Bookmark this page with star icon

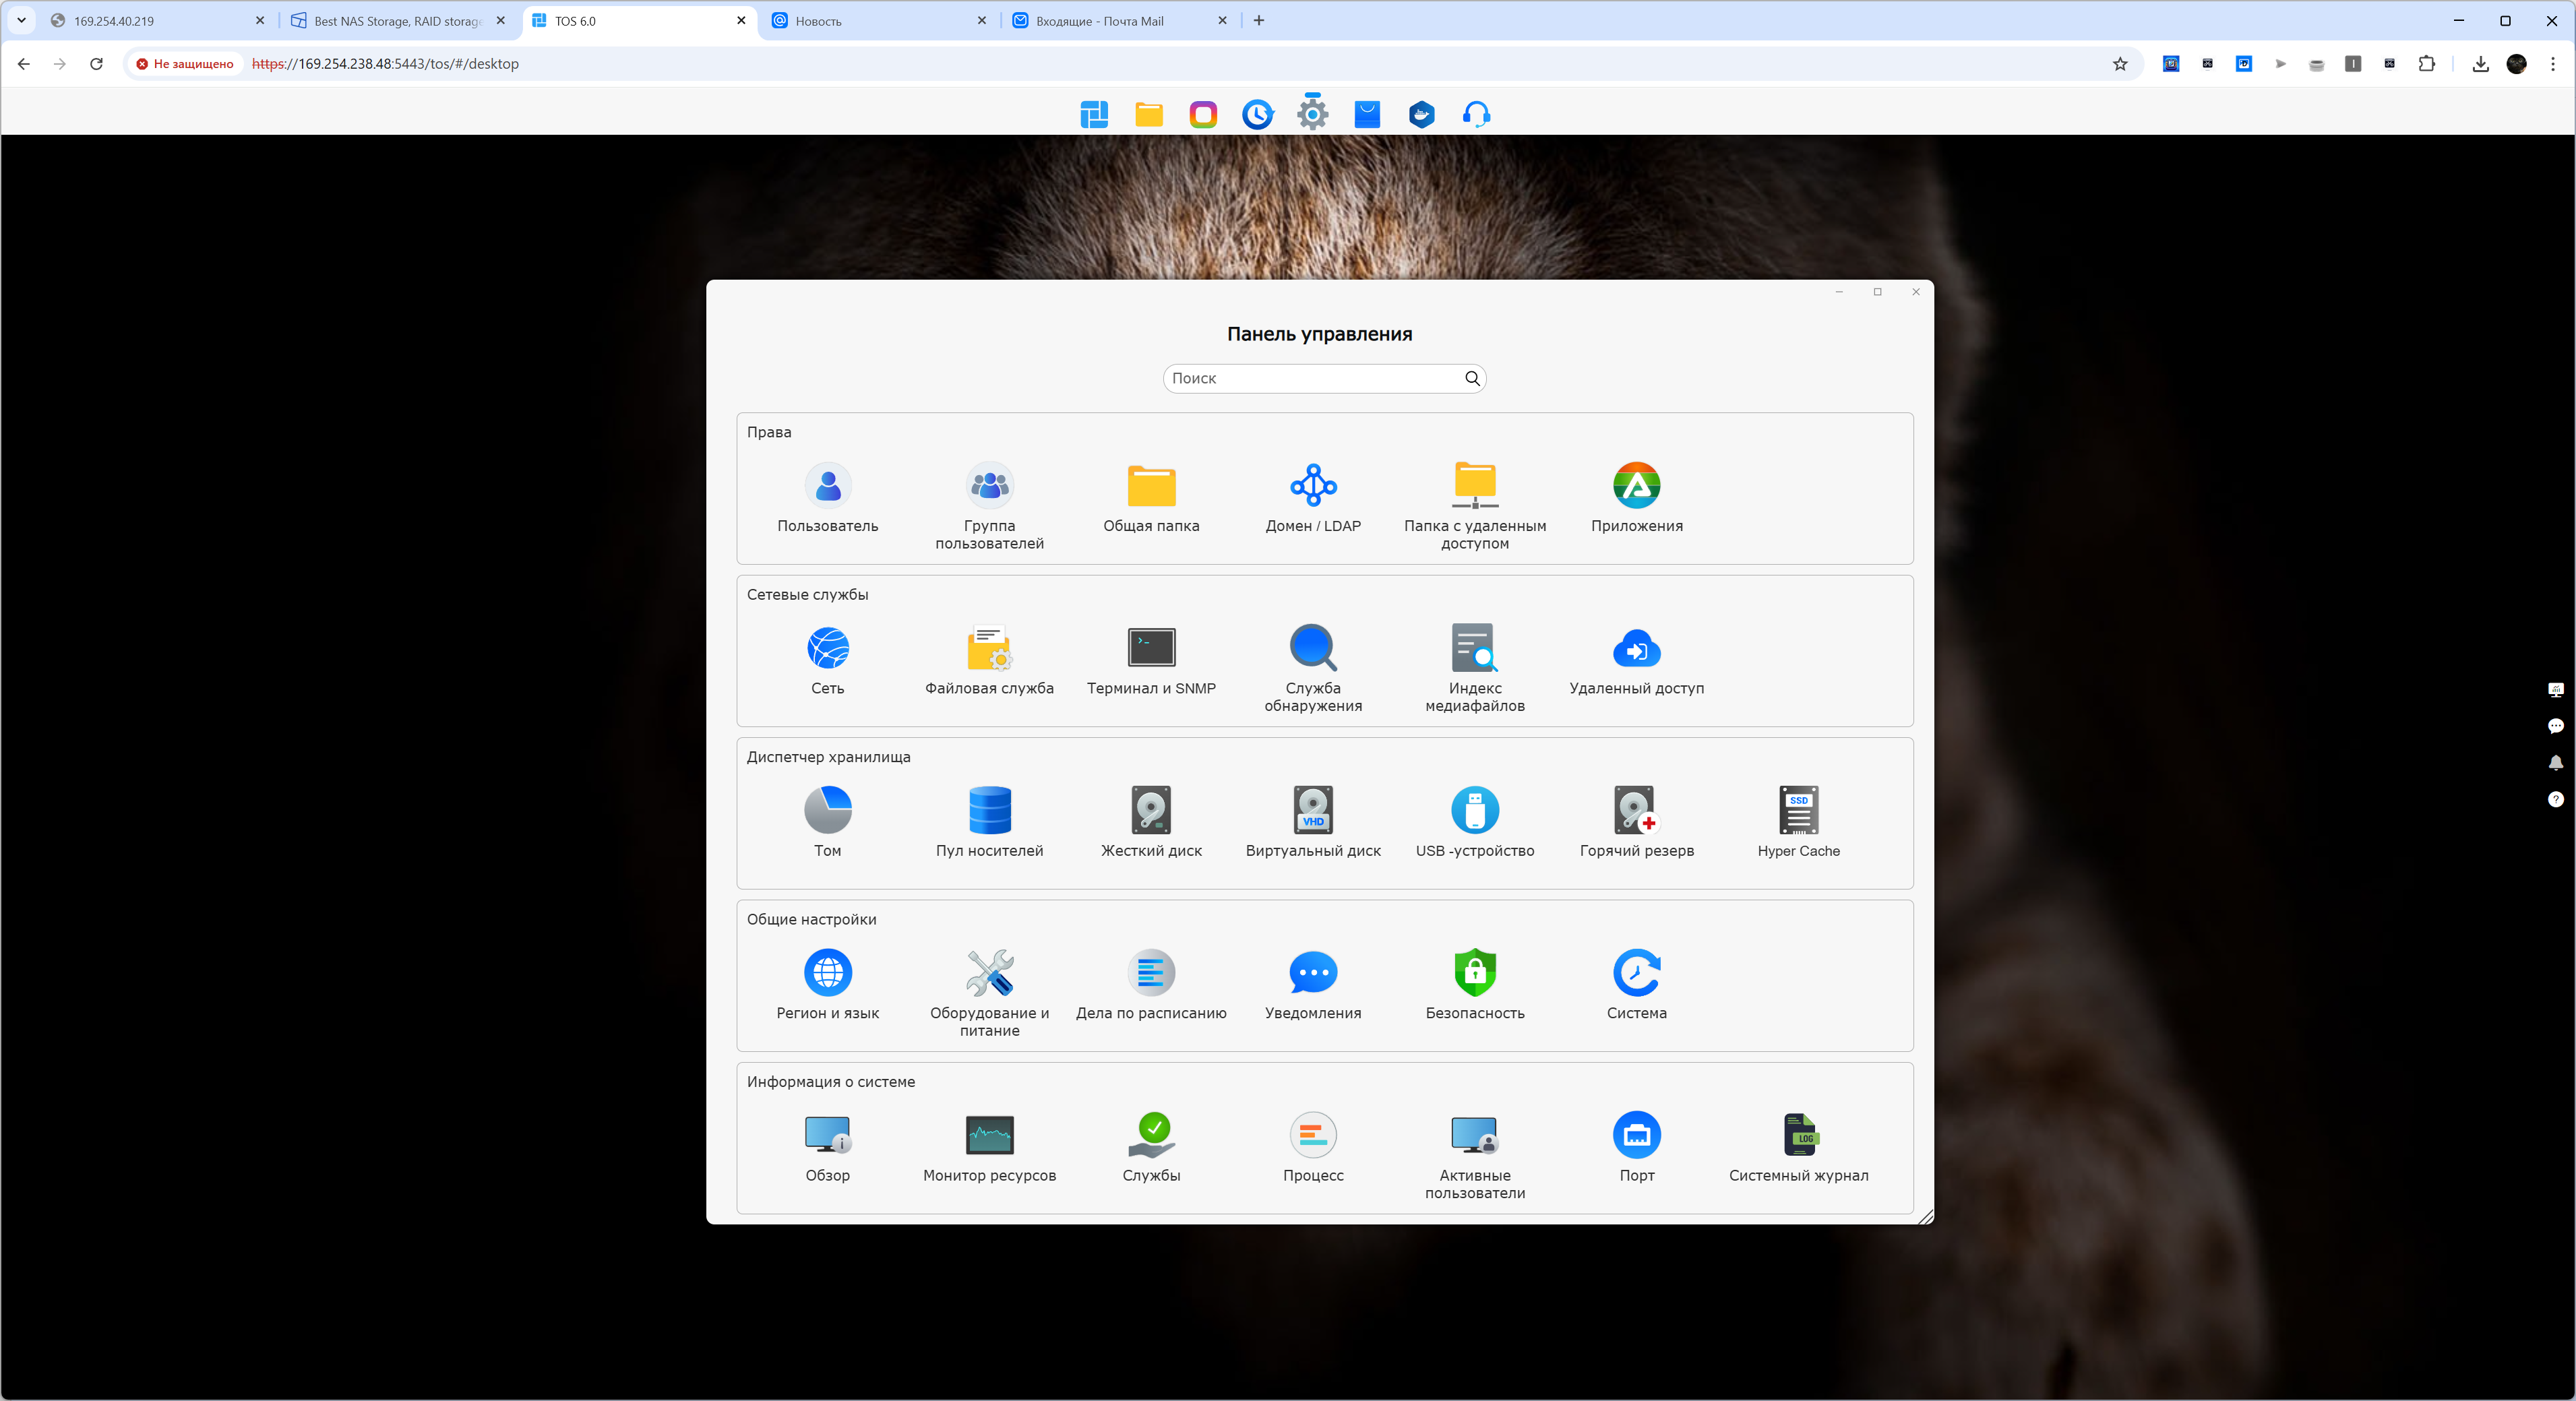(2120, 64)
